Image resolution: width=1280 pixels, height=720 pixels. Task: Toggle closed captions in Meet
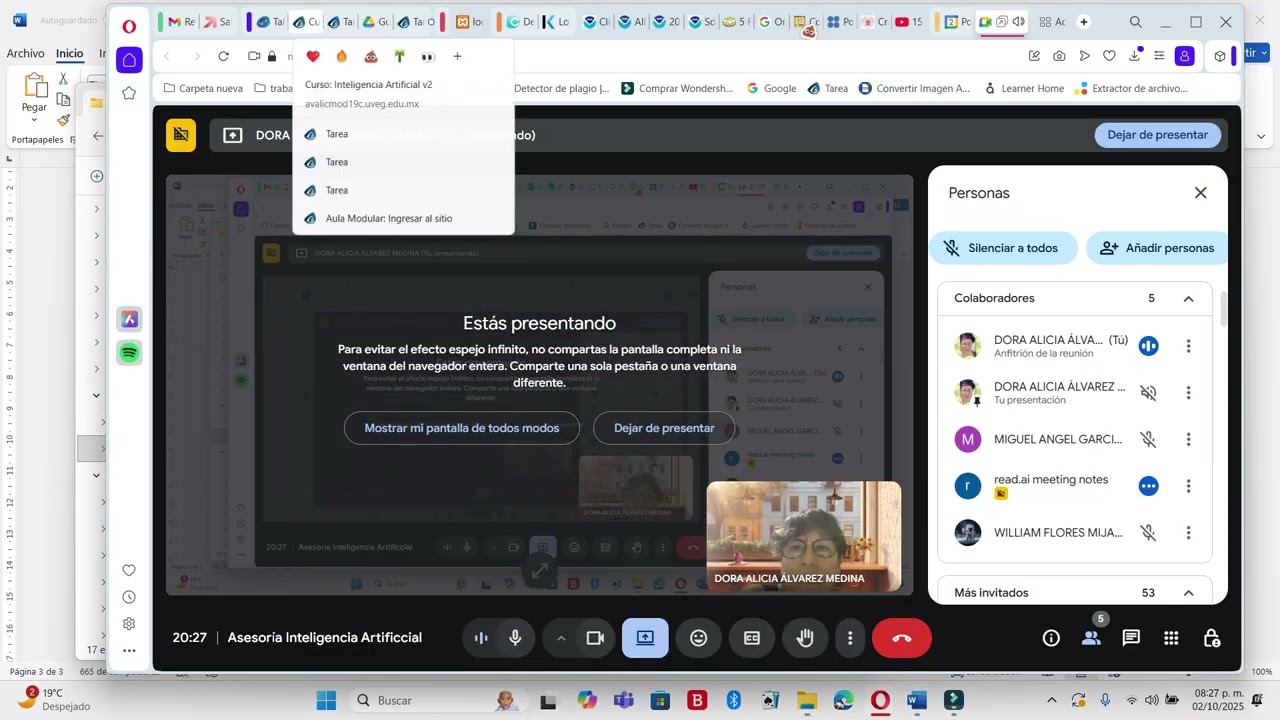pyautogui.click(x=752, y=638)
